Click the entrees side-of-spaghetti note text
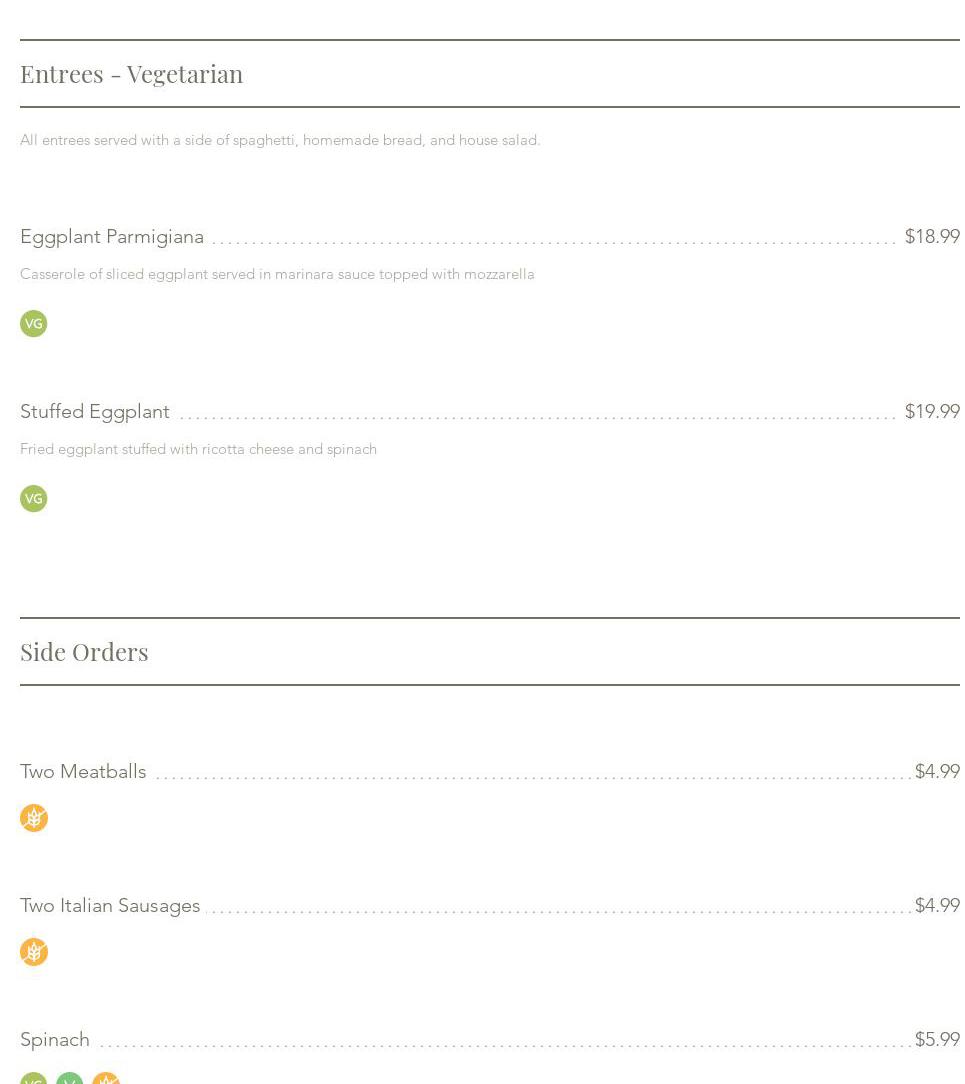Image resolution: width=965 pixels, height=1084 pixels. 280,140
